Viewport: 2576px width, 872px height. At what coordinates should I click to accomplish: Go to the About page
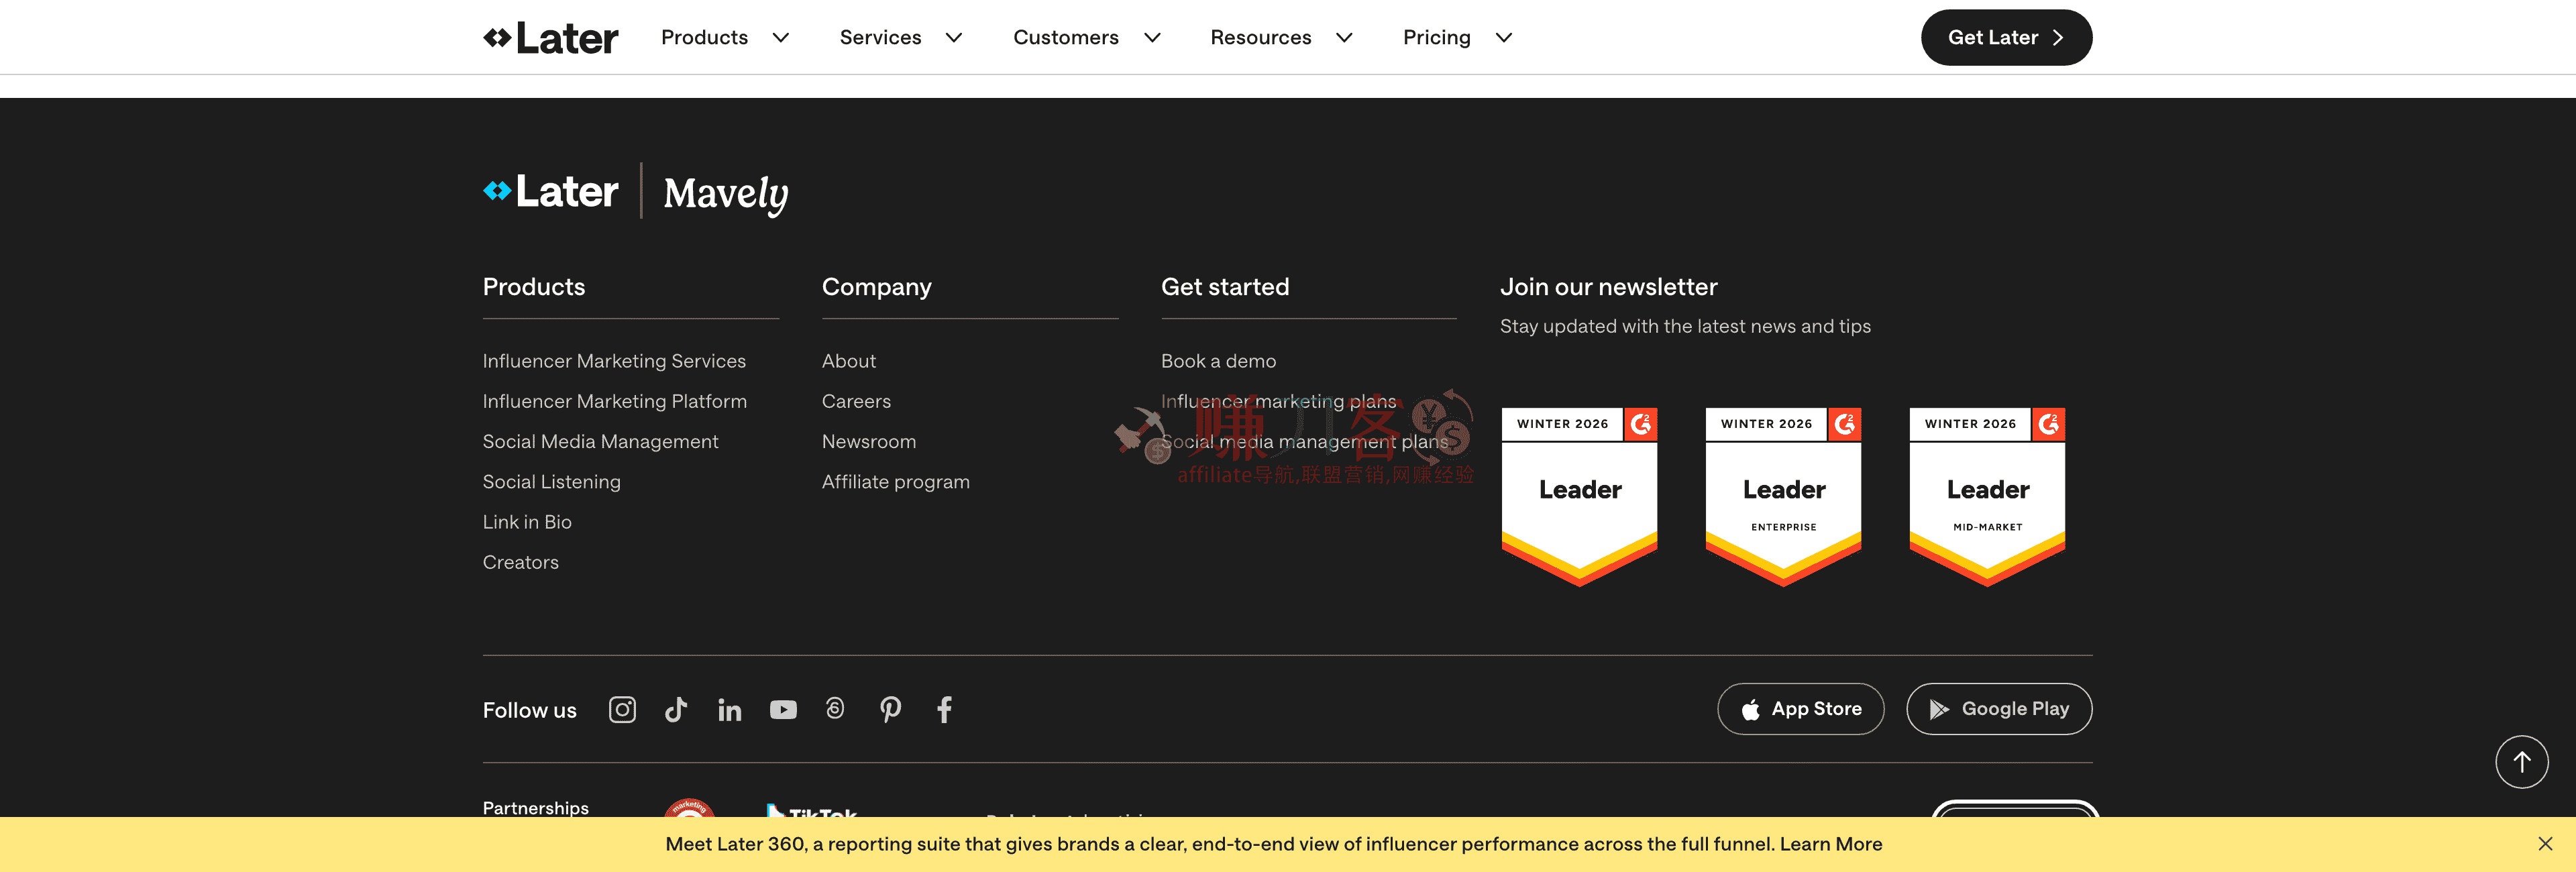click(x=848, y=361)
